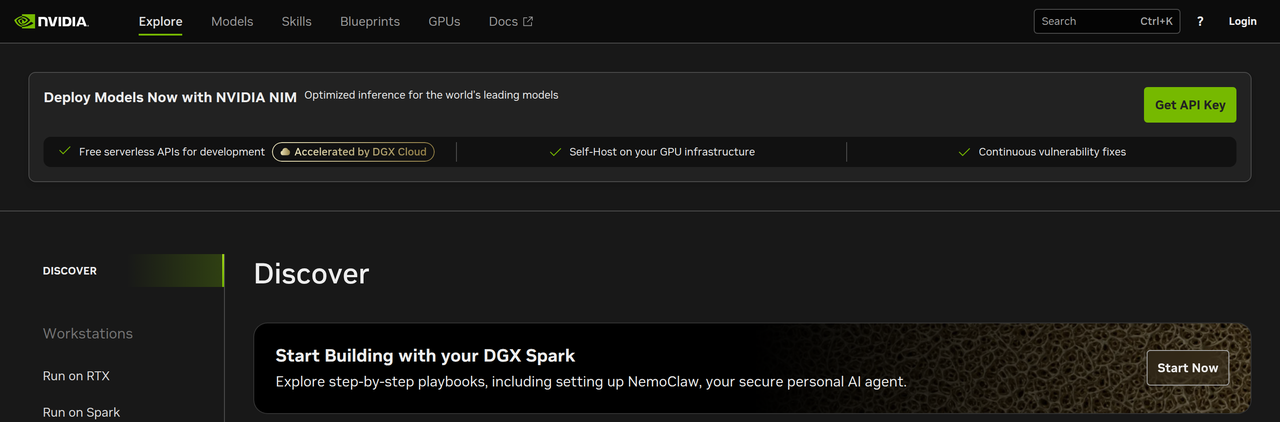The width and height of the screenshot is (1280, 422).
Task: Go to the Skills tab
Action: coord(296,21)
